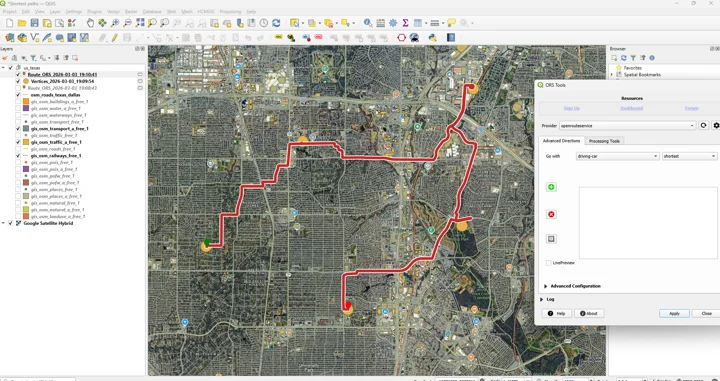720x381 pixels.
Task: Click the Zoom Out magnifier tool
Action: point(127,23)
